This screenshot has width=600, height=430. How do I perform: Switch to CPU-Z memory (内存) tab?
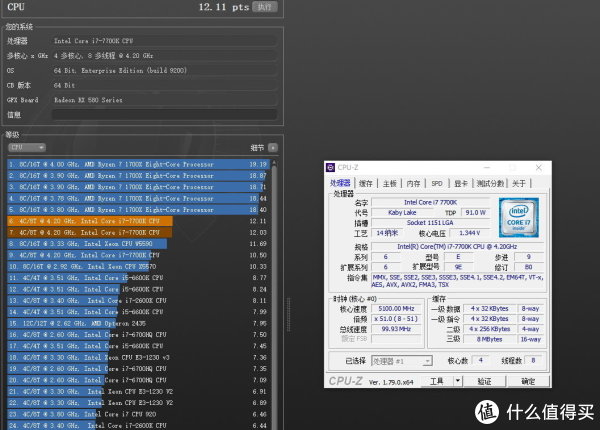coord(413,184)
